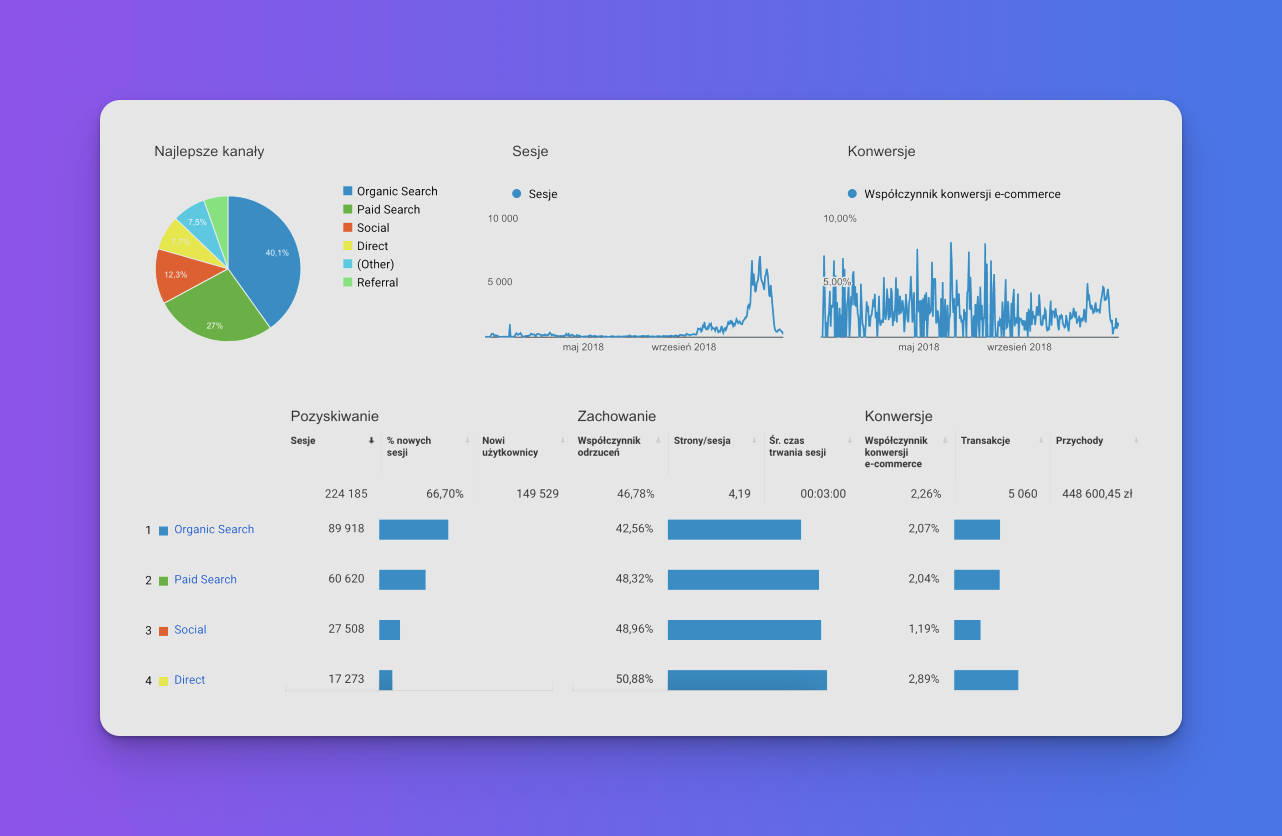Click the bounce rate value 42,56%

635,530
